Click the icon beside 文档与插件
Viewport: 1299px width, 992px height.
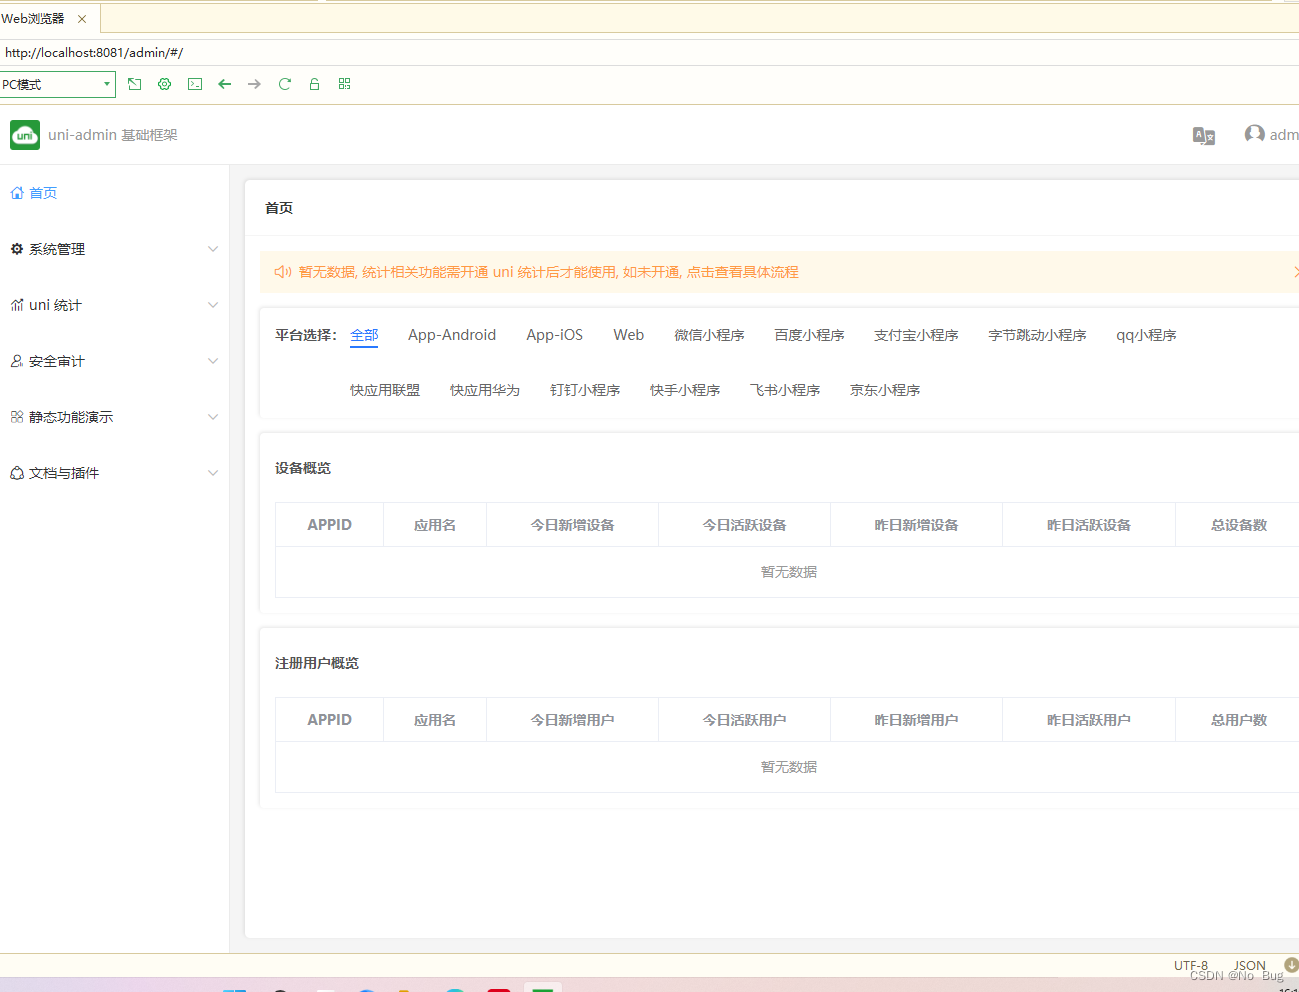(x=17, y=473)
